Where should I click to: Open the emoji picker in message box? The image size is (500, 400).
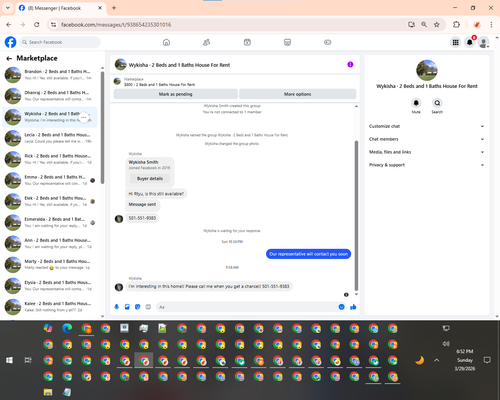341,307
